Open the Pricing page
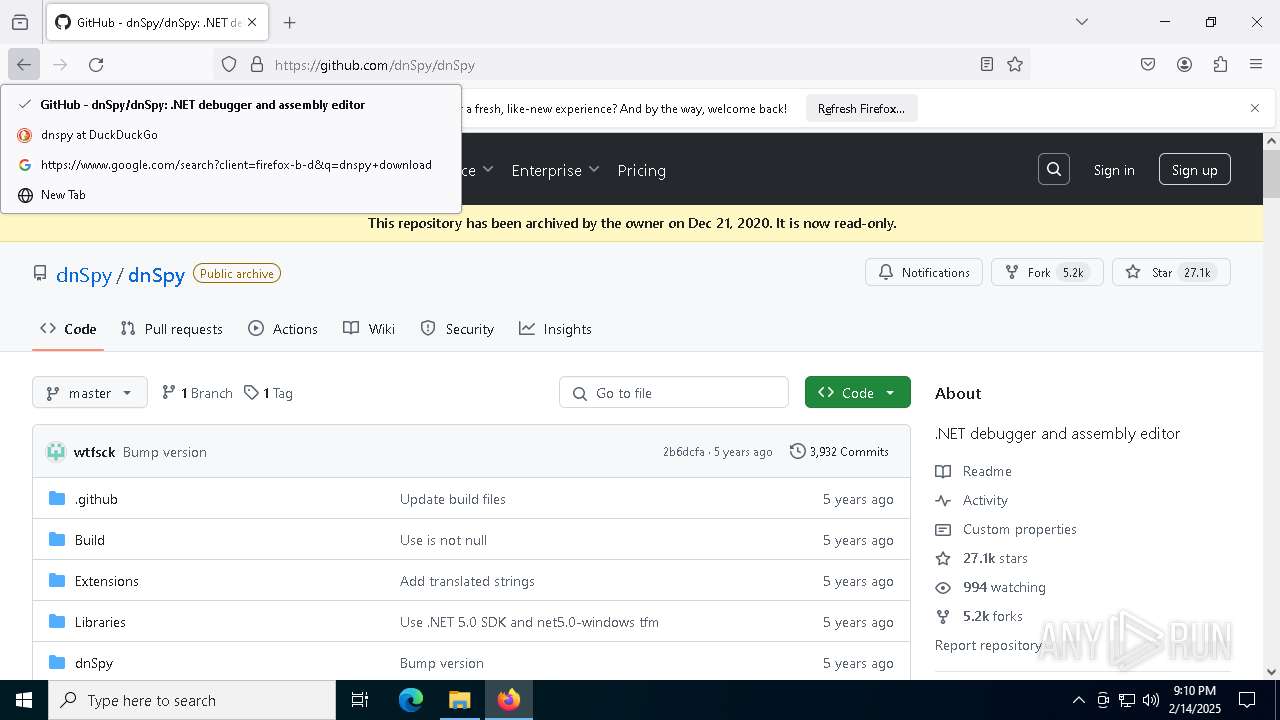The width and height of the screenshot is (1280, 720). (x=641, y=170)
